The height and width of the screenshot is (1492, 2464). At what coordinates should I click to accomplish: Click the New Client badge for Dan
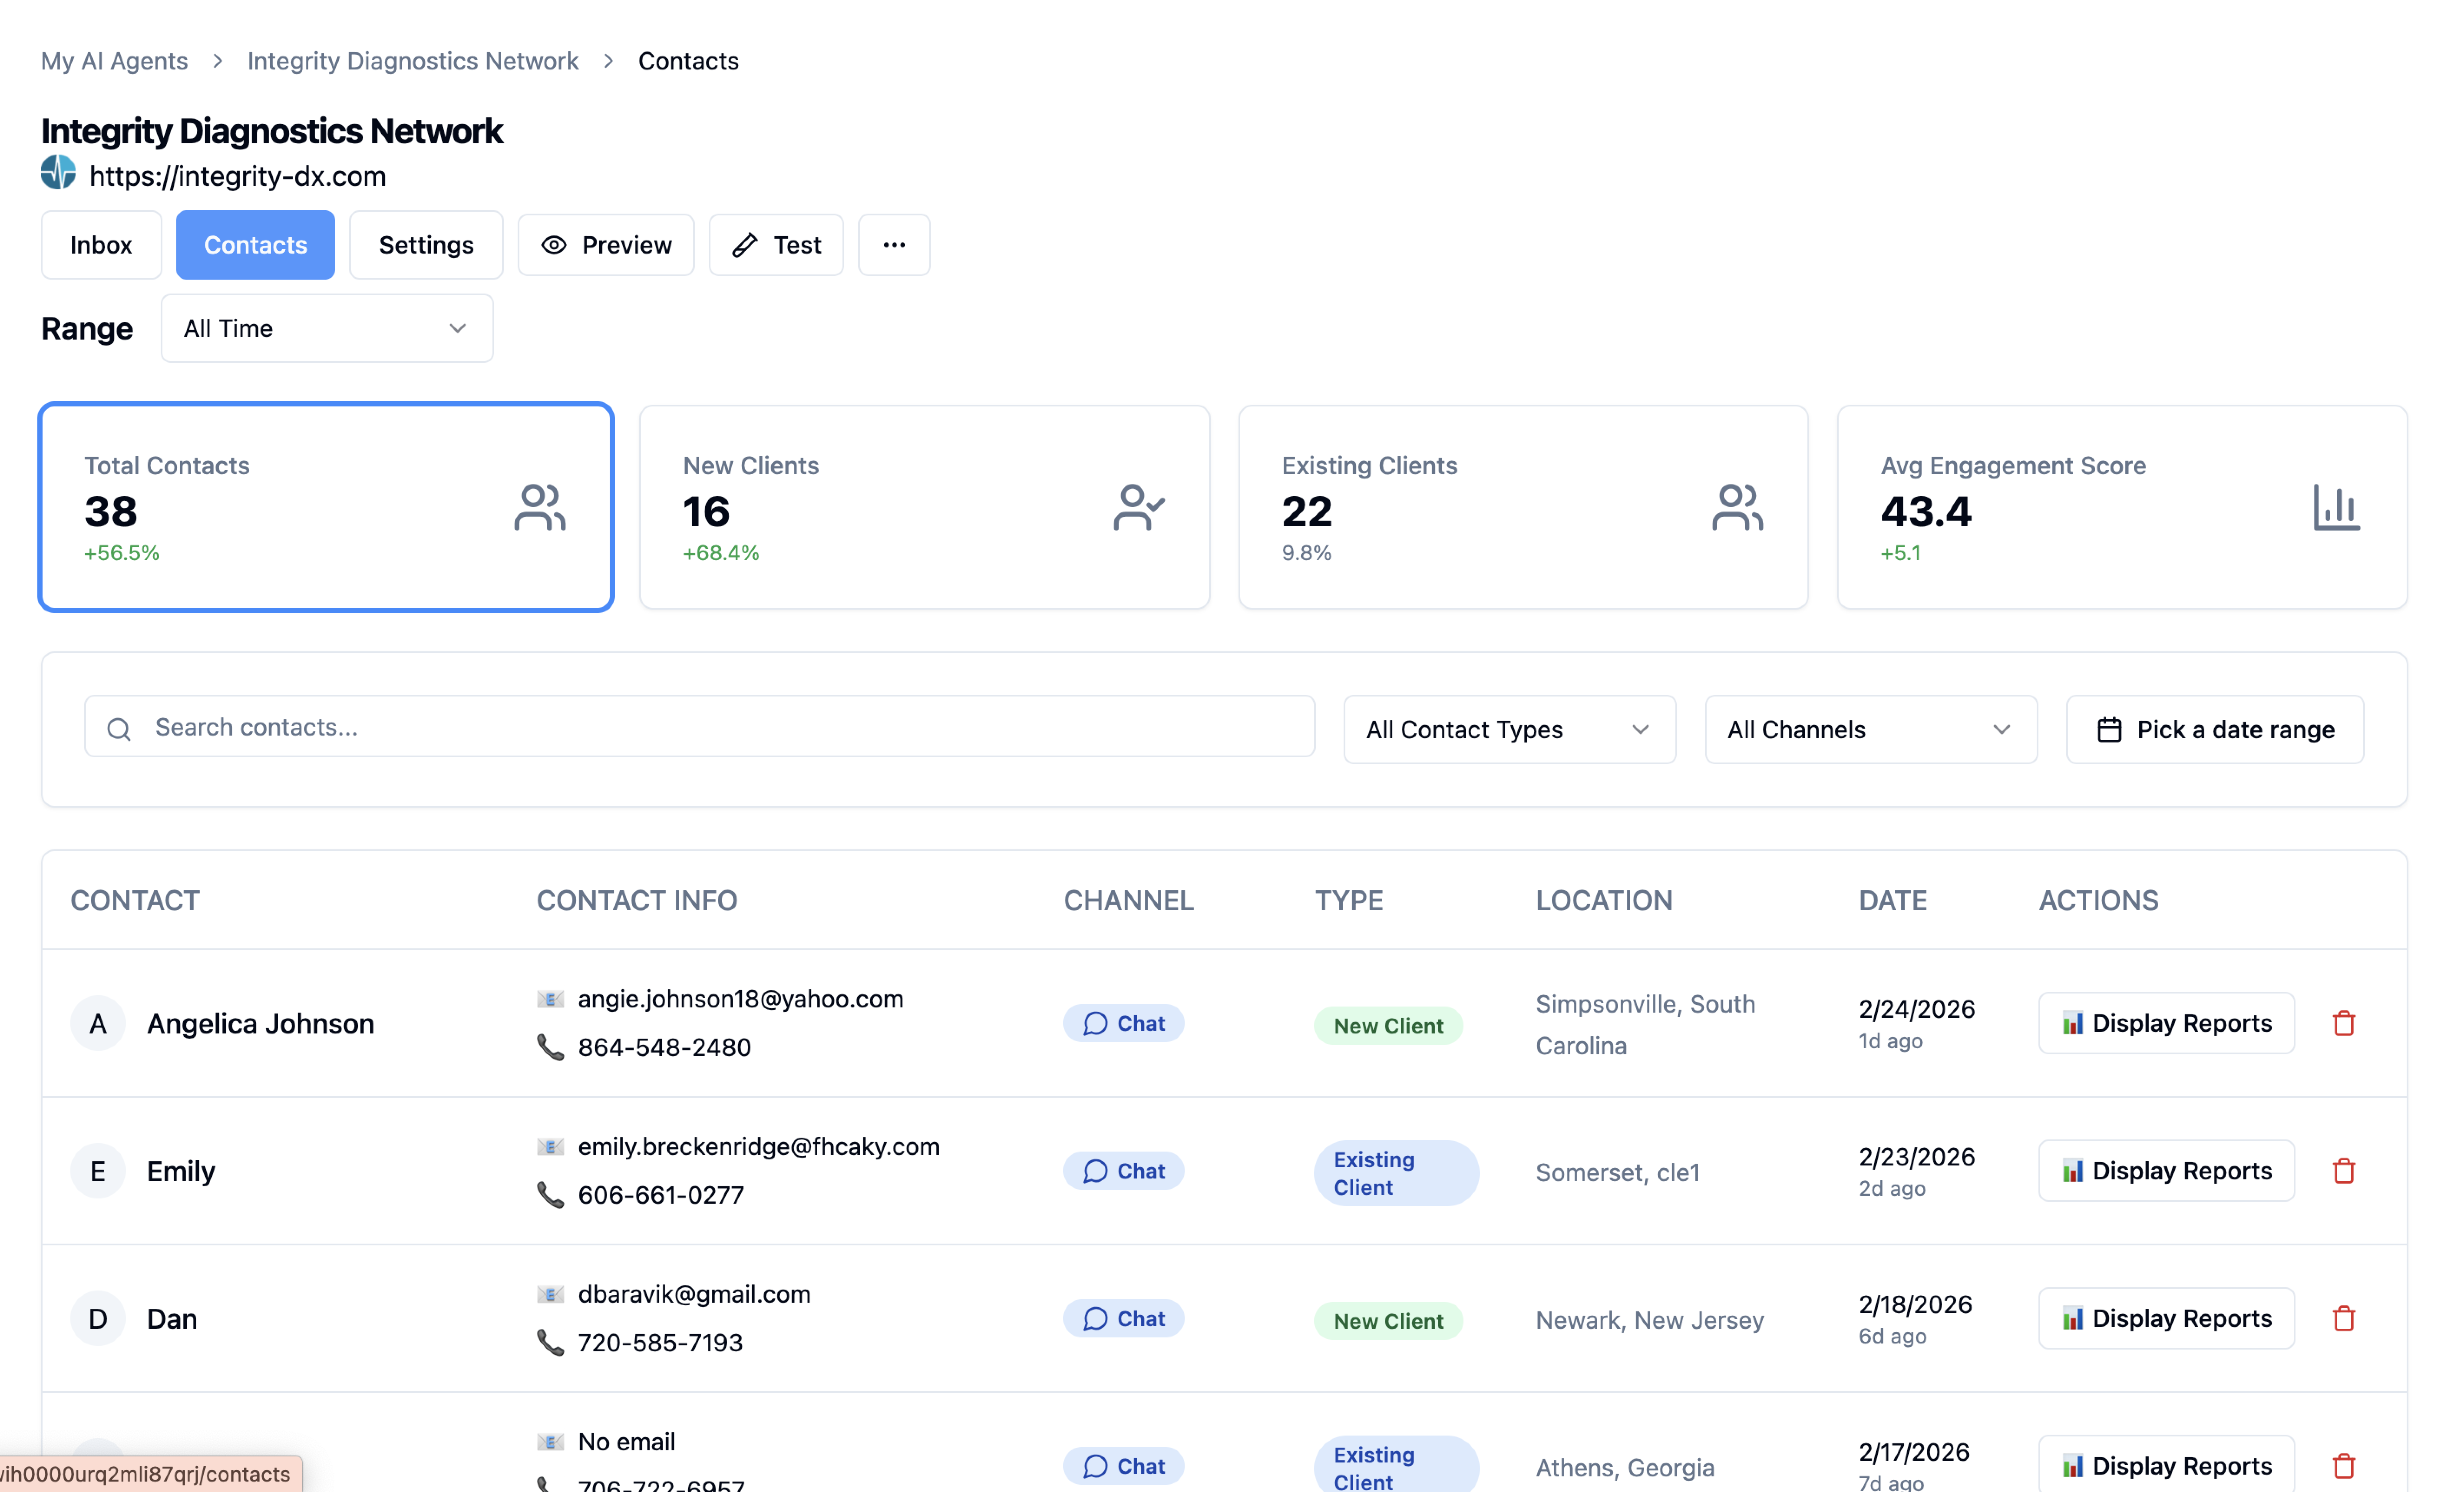(x=1388, y=1320)
